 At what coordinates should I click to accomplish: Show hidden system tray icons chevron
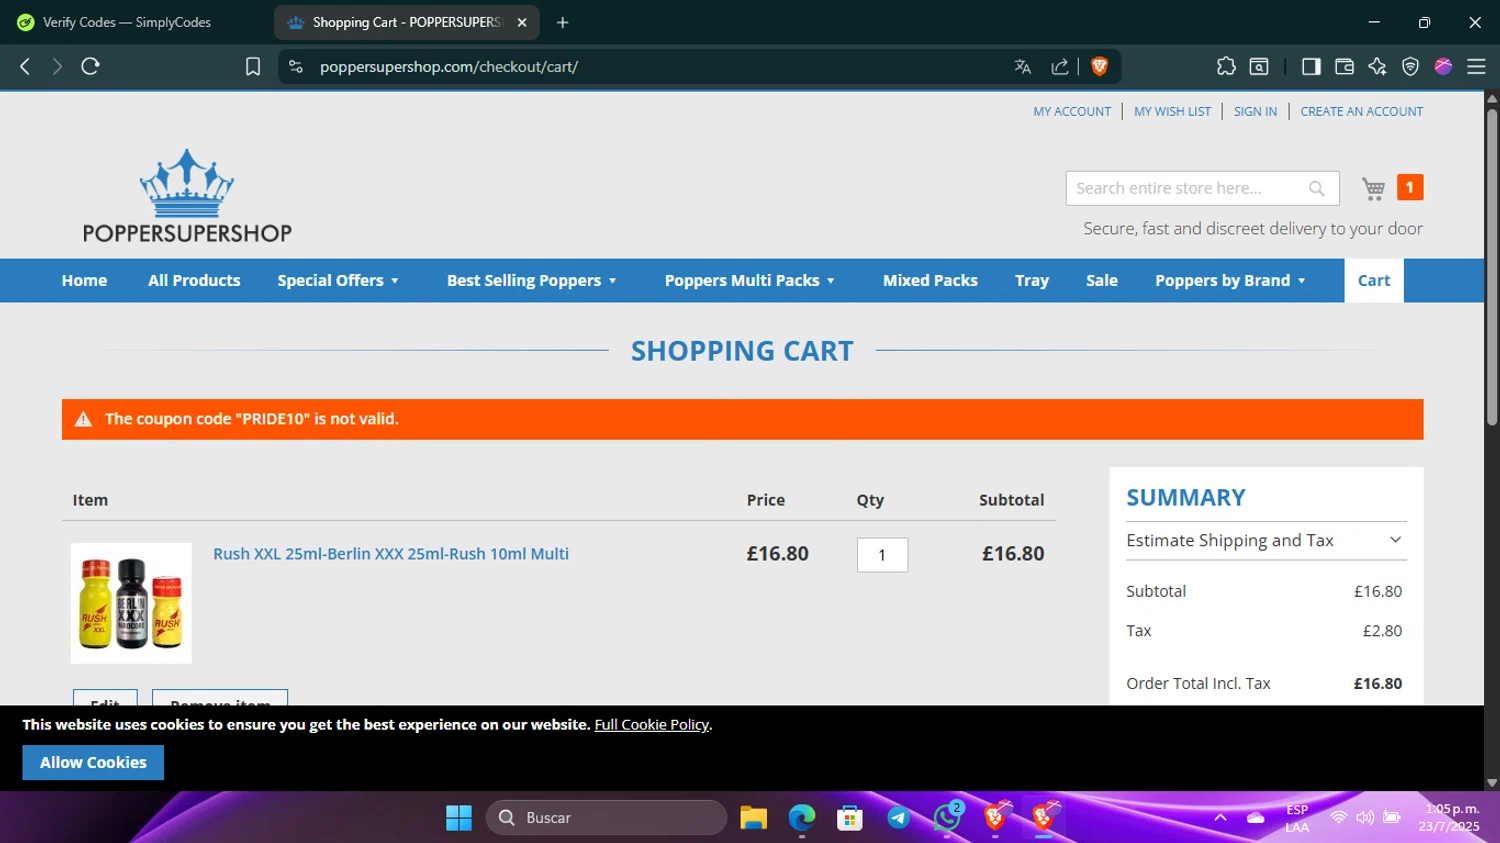click(x=1220, y=817)
